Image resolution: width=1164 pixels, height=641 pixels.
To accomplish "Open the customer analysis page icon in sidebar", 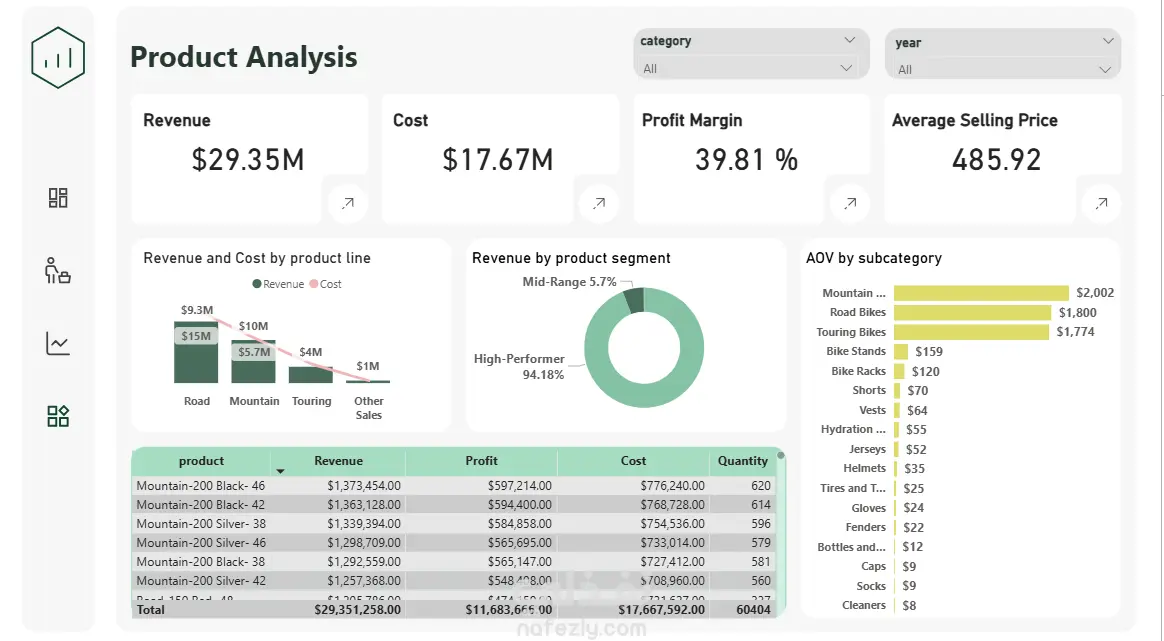I will point(58,270).
